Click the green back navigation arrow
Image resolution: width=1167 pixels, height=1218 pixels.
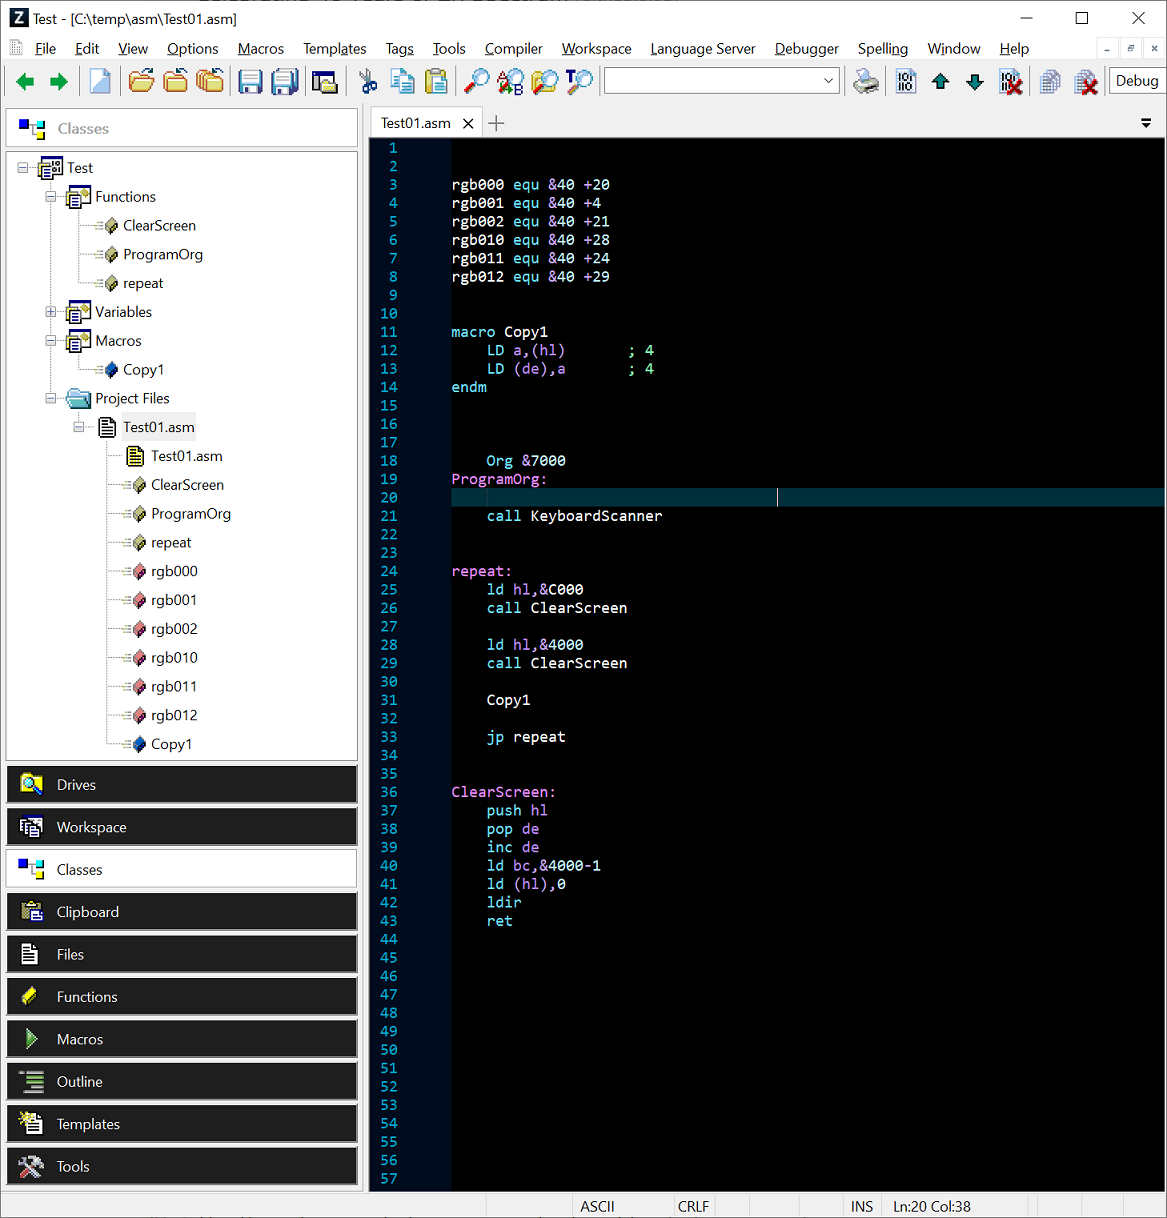click(25, 82)
